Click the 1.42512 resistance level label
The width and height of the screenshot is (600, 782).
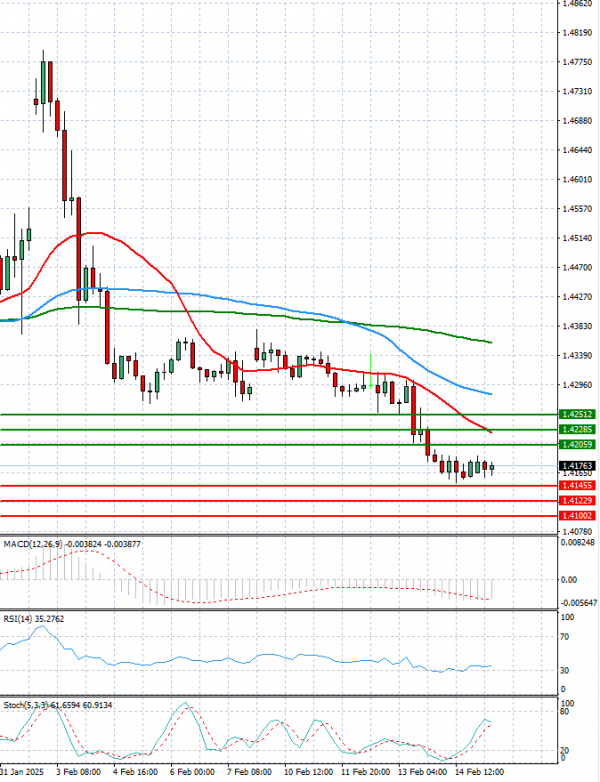point(577,414)
